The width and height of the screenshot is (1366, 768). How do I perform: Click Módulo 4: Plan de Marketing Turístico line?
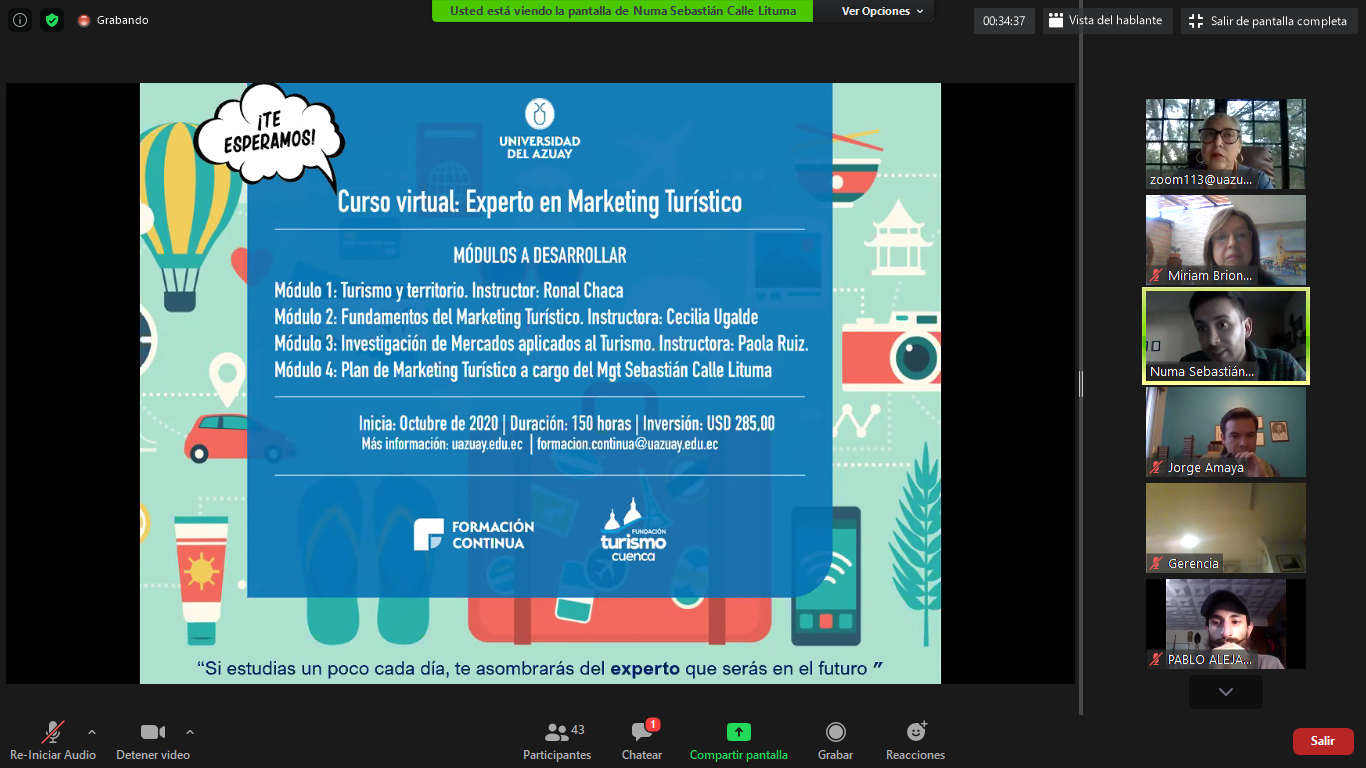523,370
